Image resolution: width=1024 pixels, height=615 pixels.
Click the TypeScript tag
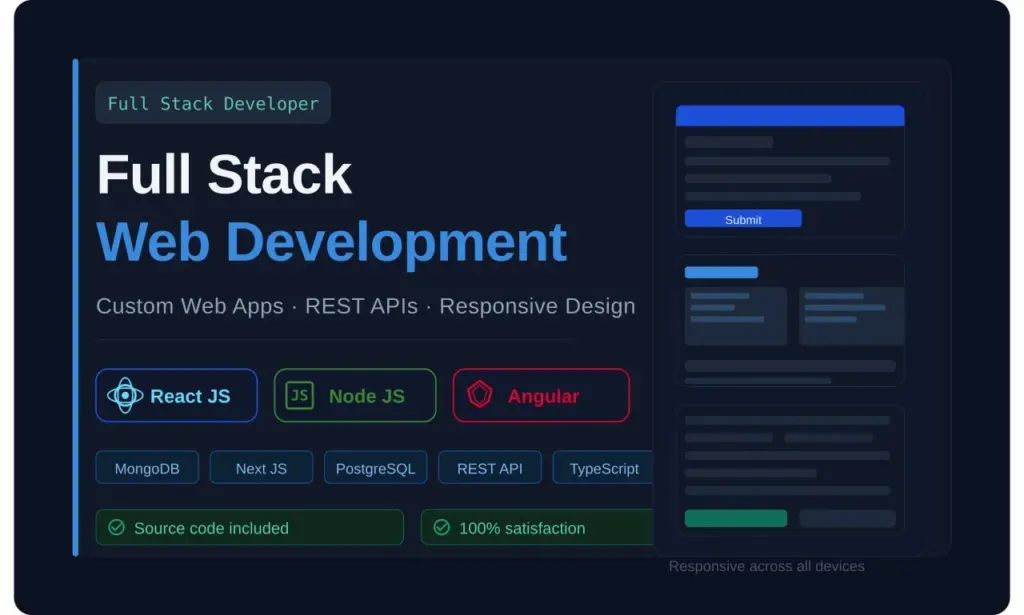coord(603,468)
